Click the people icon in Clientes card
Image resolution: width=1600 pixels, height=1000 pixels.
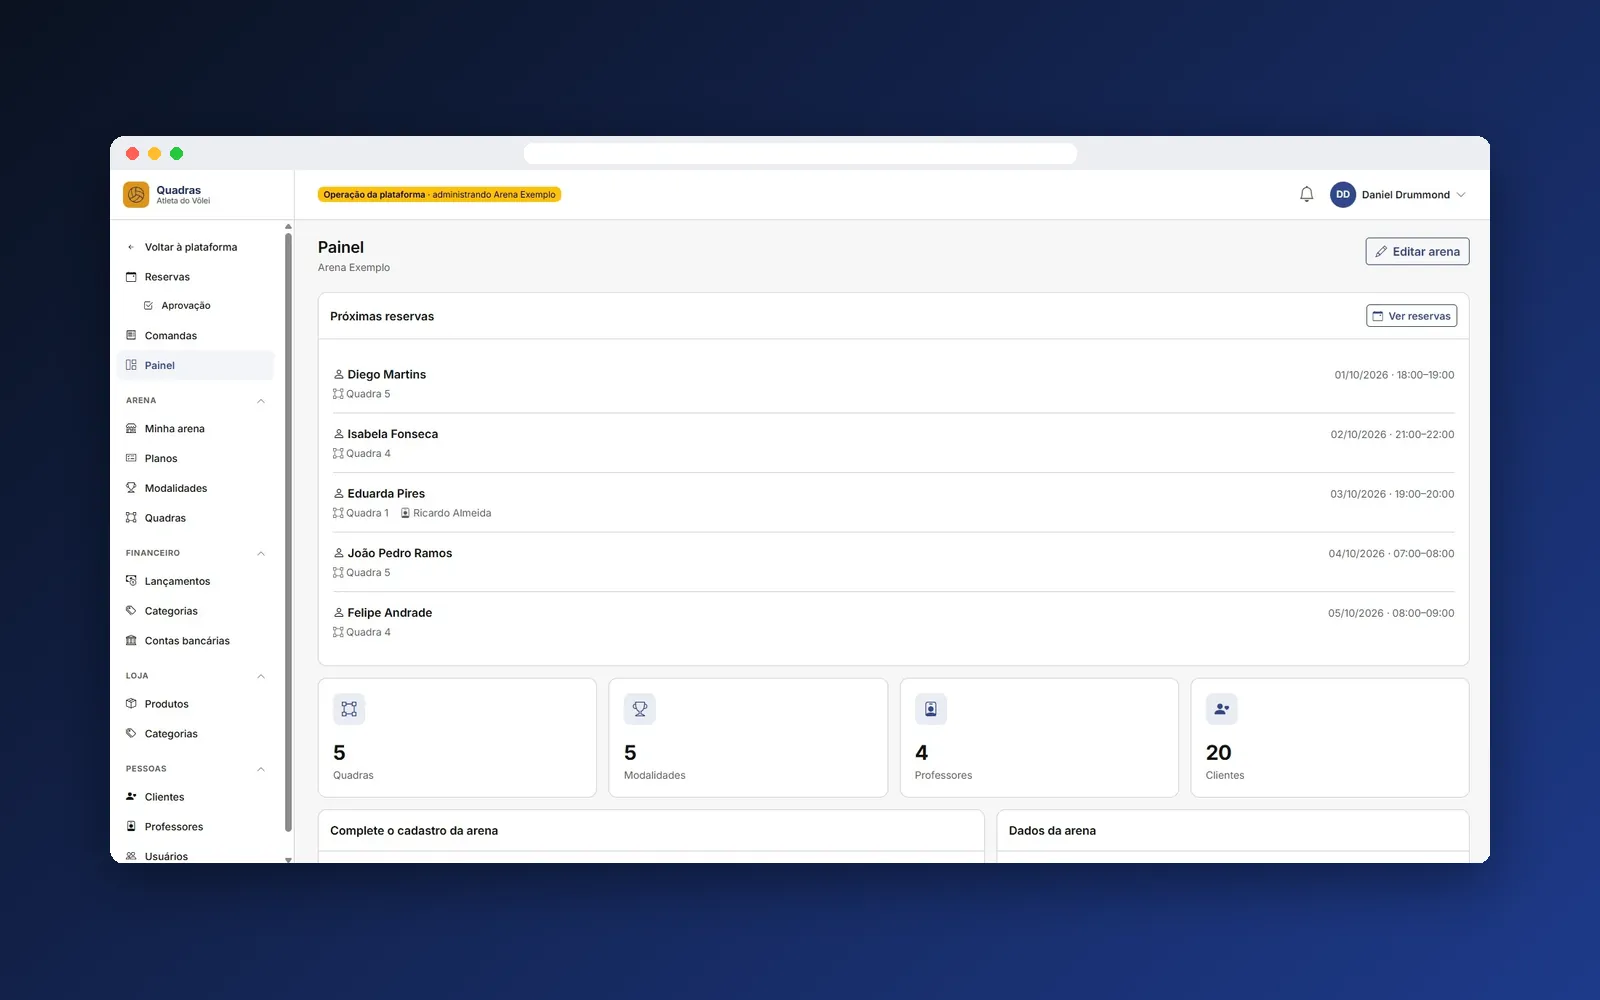click(x=1222, y=709)
